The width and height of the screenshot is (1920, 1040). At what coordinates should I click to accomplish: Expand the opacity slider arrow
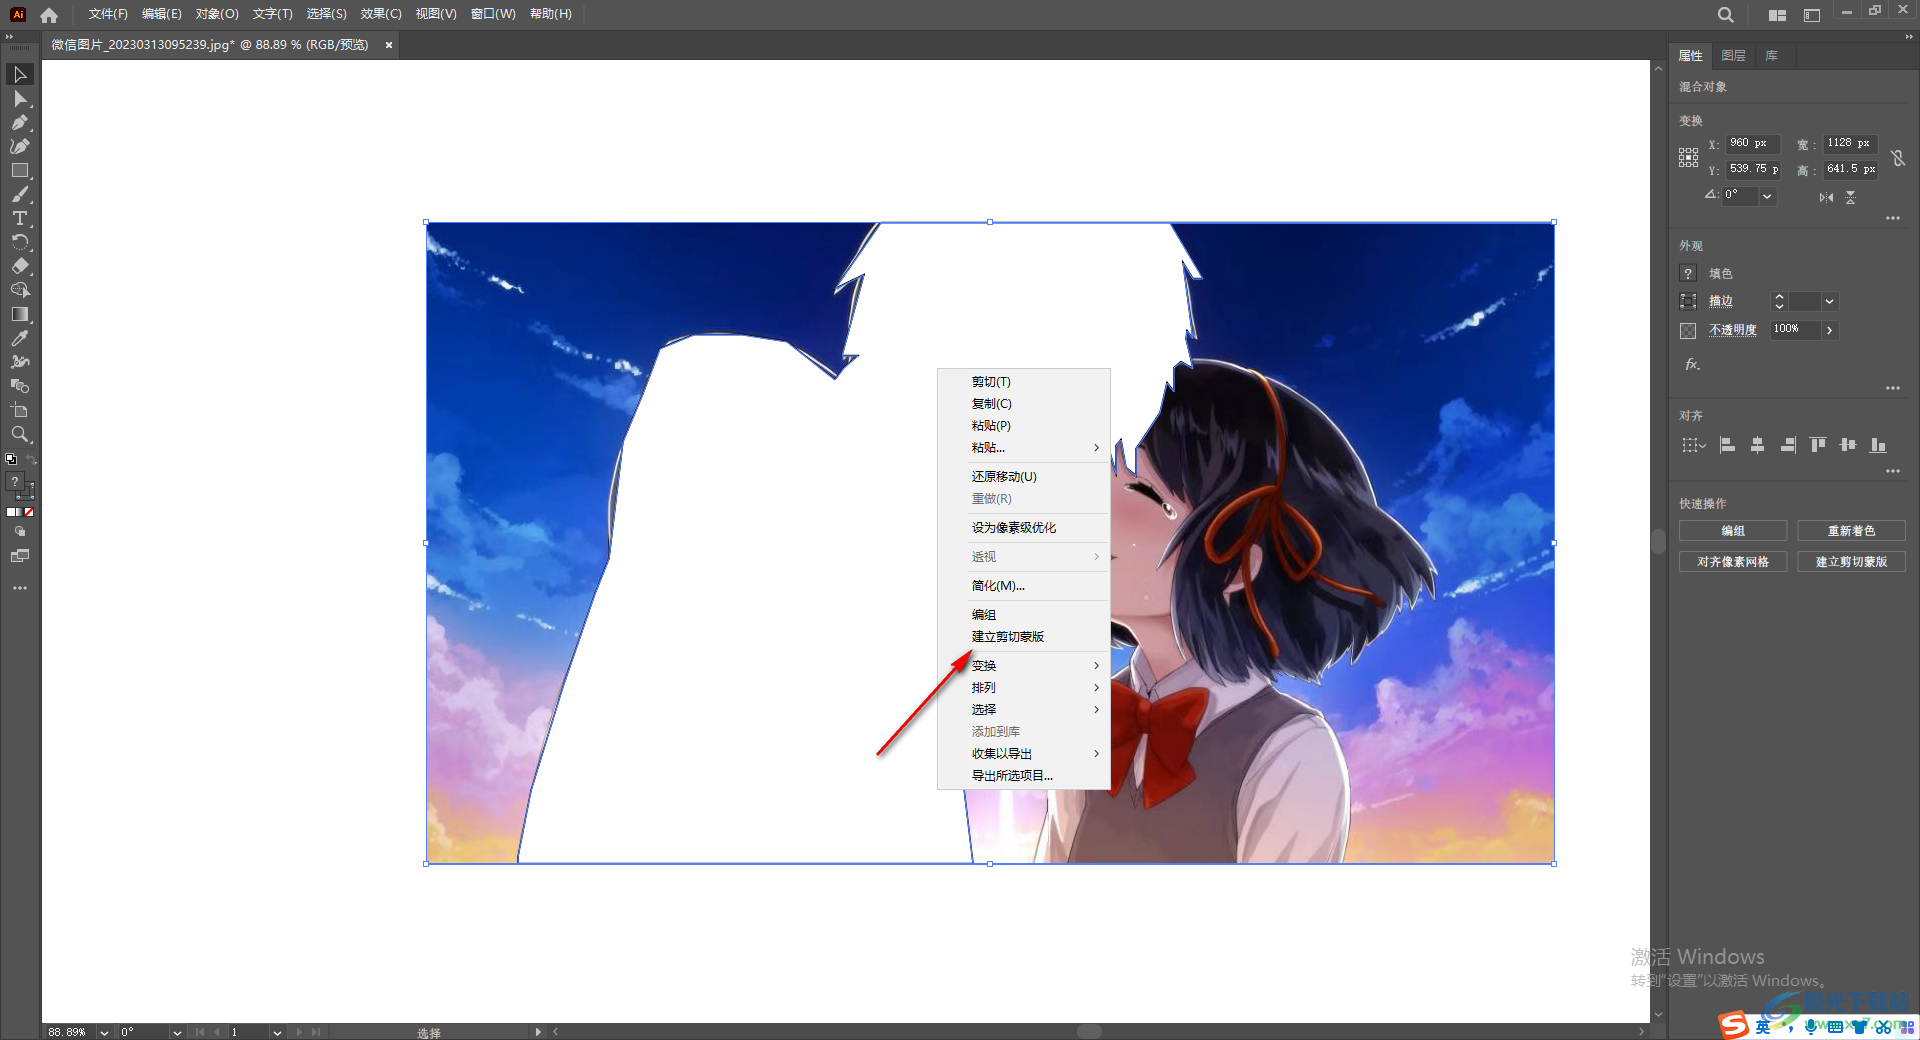click(1829, 330)
